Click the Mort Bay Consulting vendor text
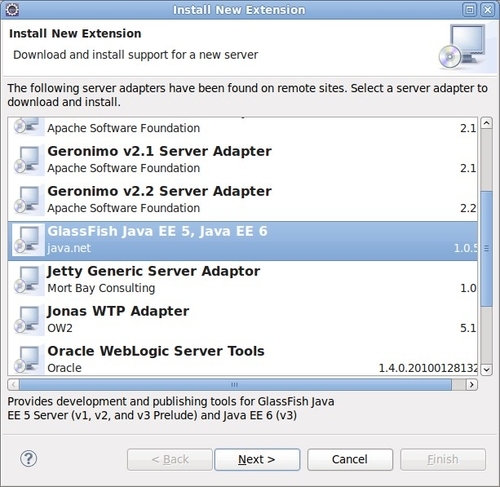500x487 pixels. coord(101,288)
